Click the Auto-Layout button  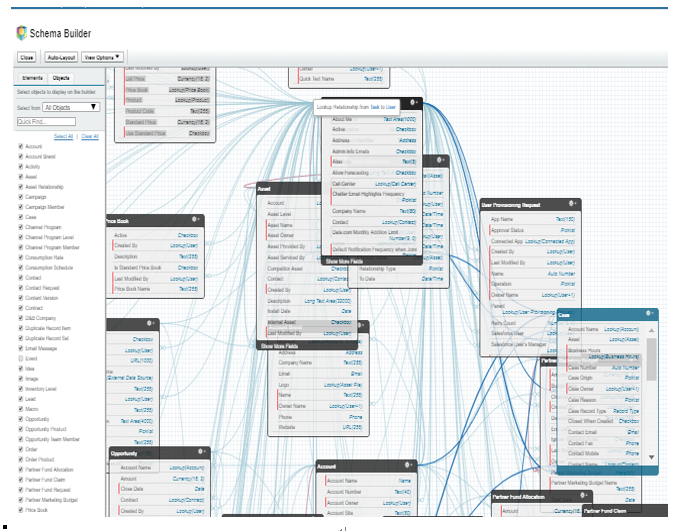pyautogui.click(x=61, y=57)
